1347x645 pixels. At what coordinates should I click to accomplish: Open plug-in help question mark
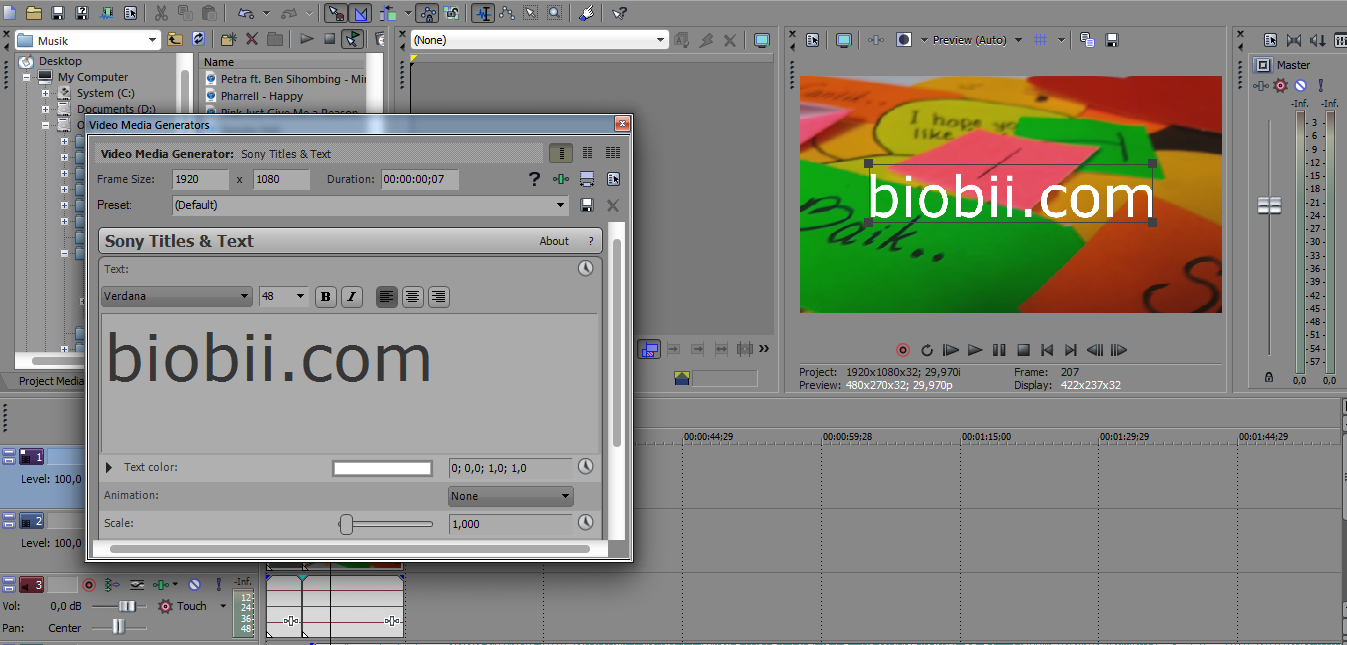534,179
